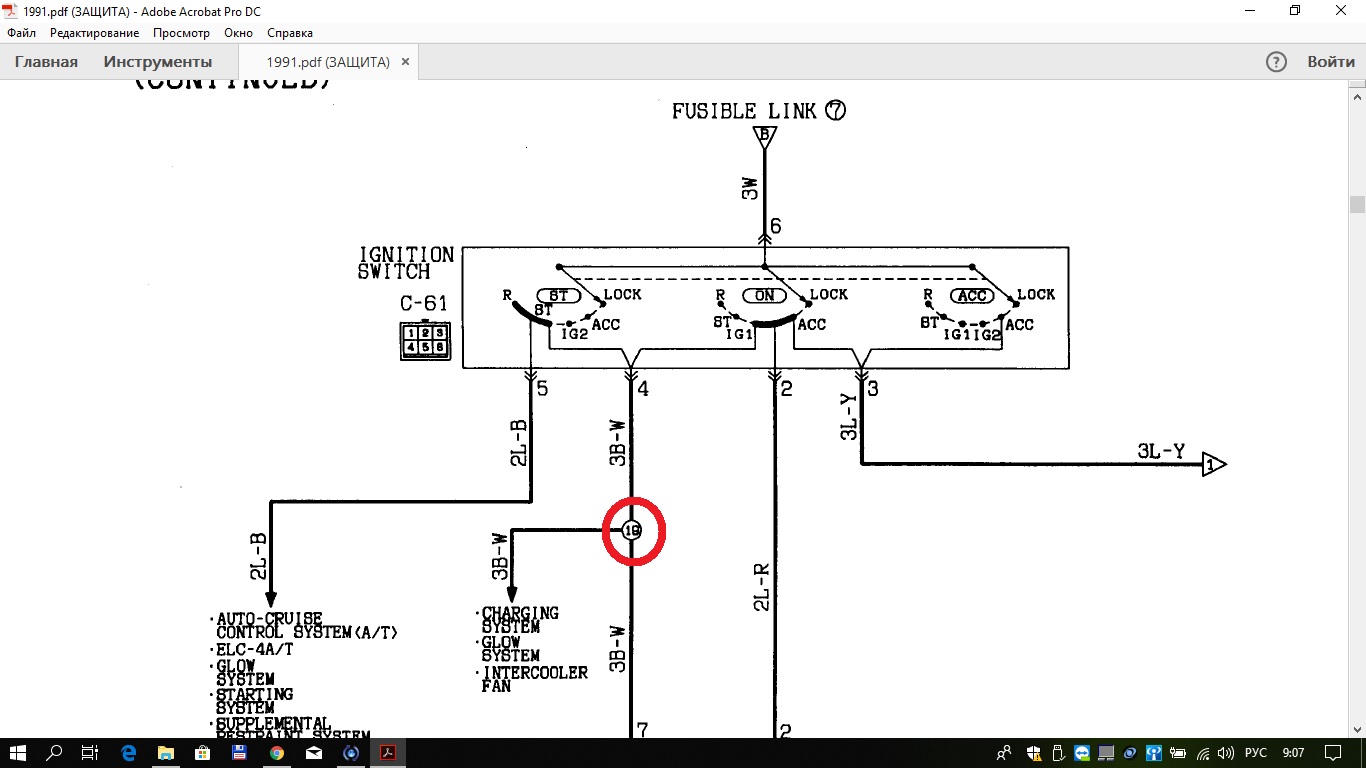Click the wireless antenna tray icon
The image size is (1366, 768).
point(1154,753)
